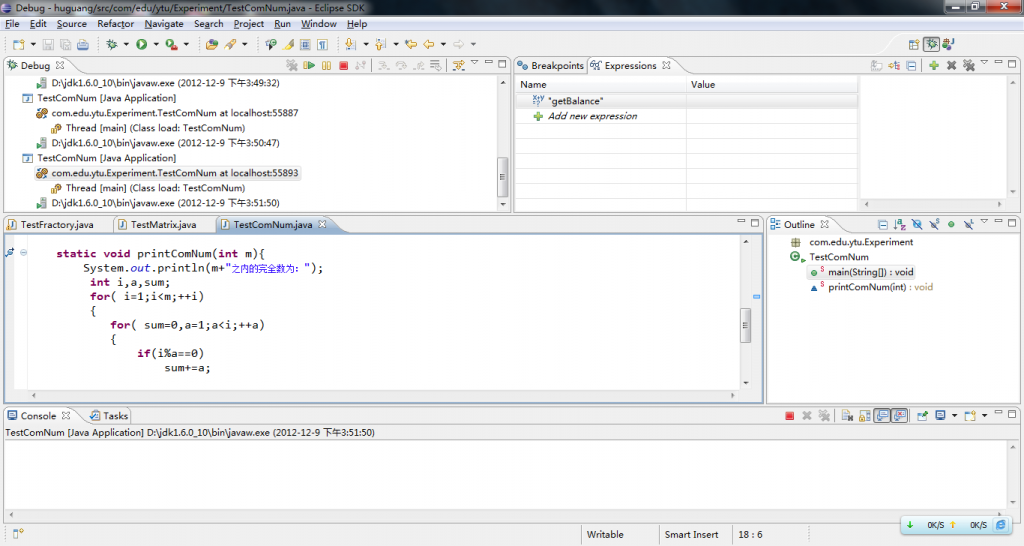This screenshot has height=546, width=1024.
Task: Click the editor vertical scrollbar thumb
Action: (745, 325)
